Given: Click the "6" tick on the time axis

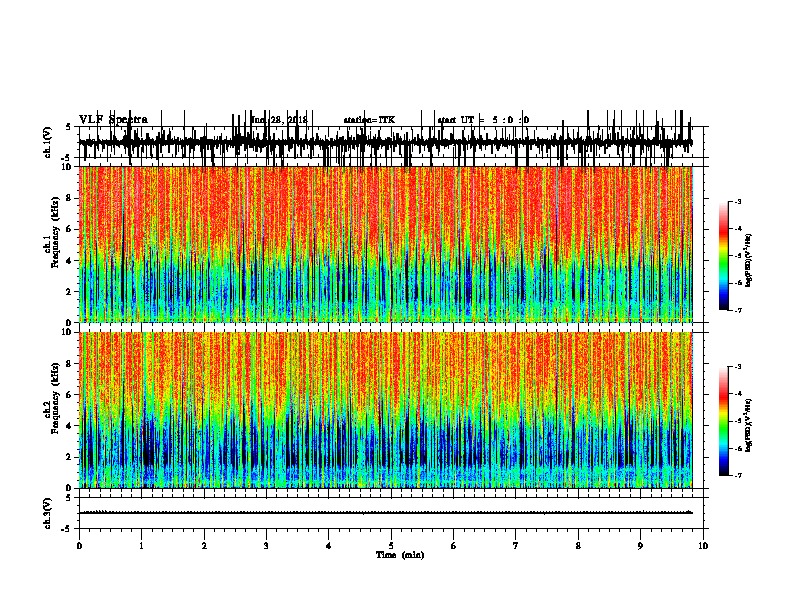Looking at the screenshot, I should pos(454,546).
